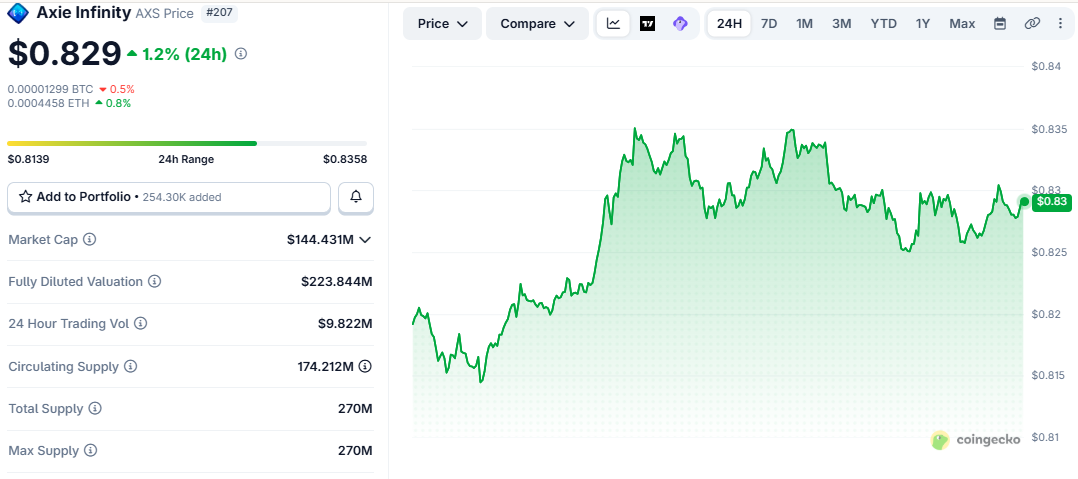This screenshot has height=479, width=1078.
Task: Open Total Supply info icon
Action: [x=95, y=409]
